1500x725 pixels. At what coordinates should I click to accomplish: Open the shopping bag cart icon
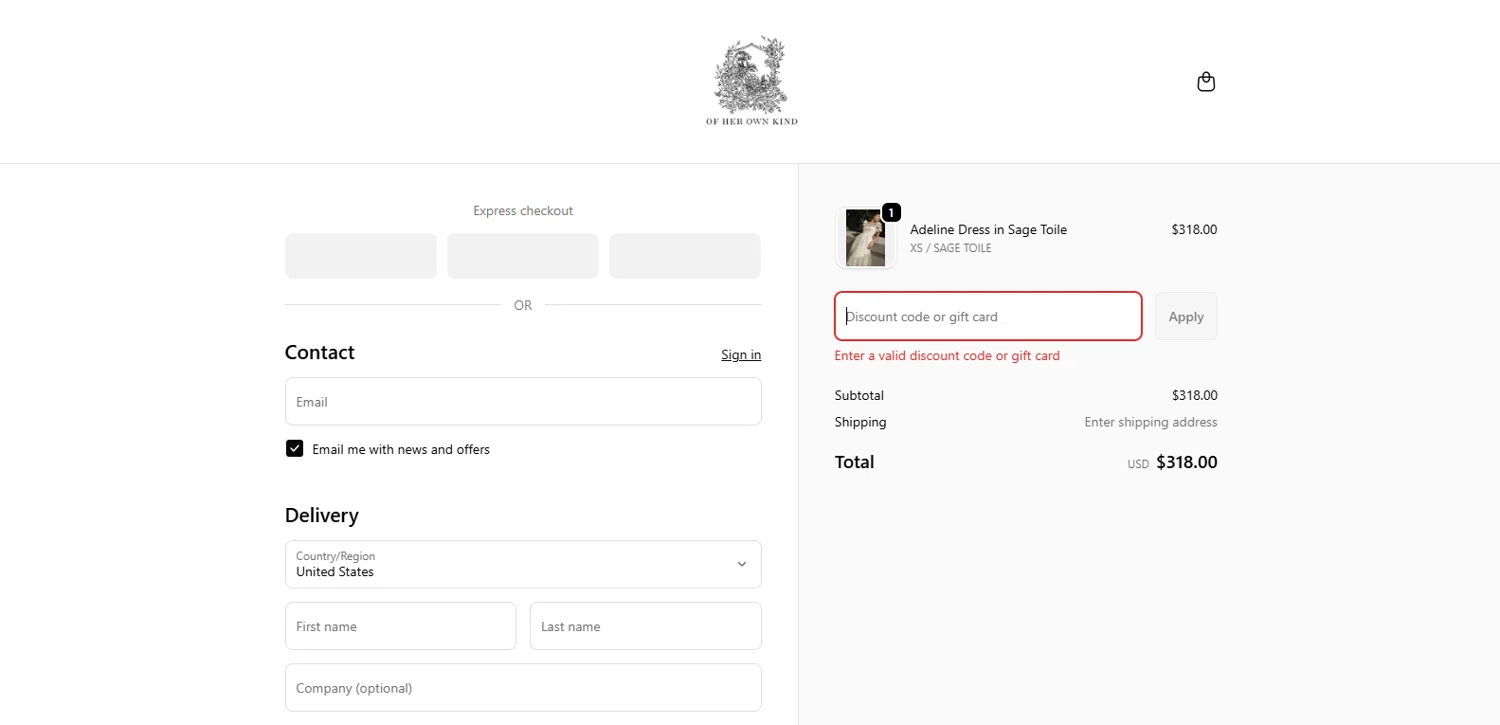coord(1206,82)
